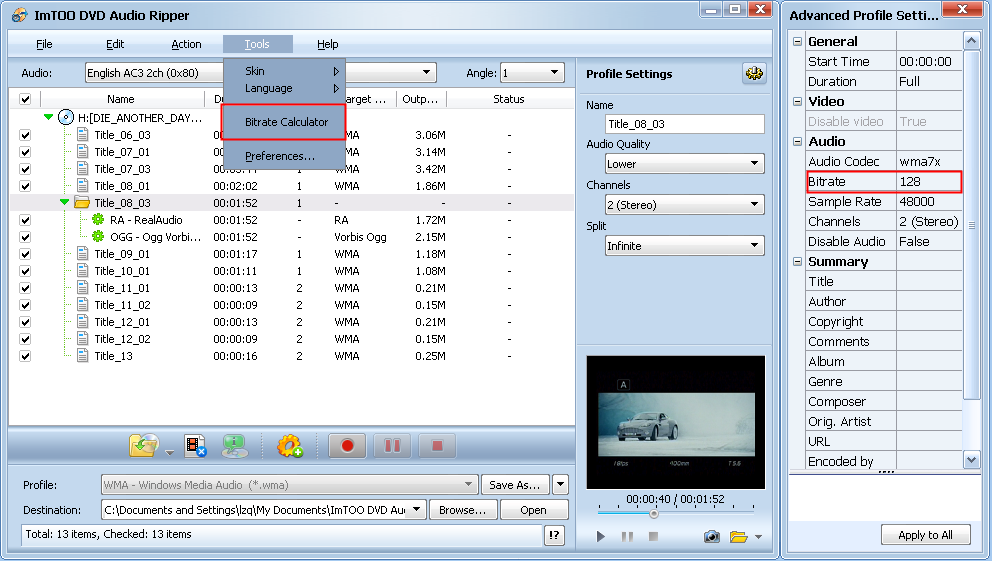Collapse the Summary section in Advanced Profile

point(797,261)
